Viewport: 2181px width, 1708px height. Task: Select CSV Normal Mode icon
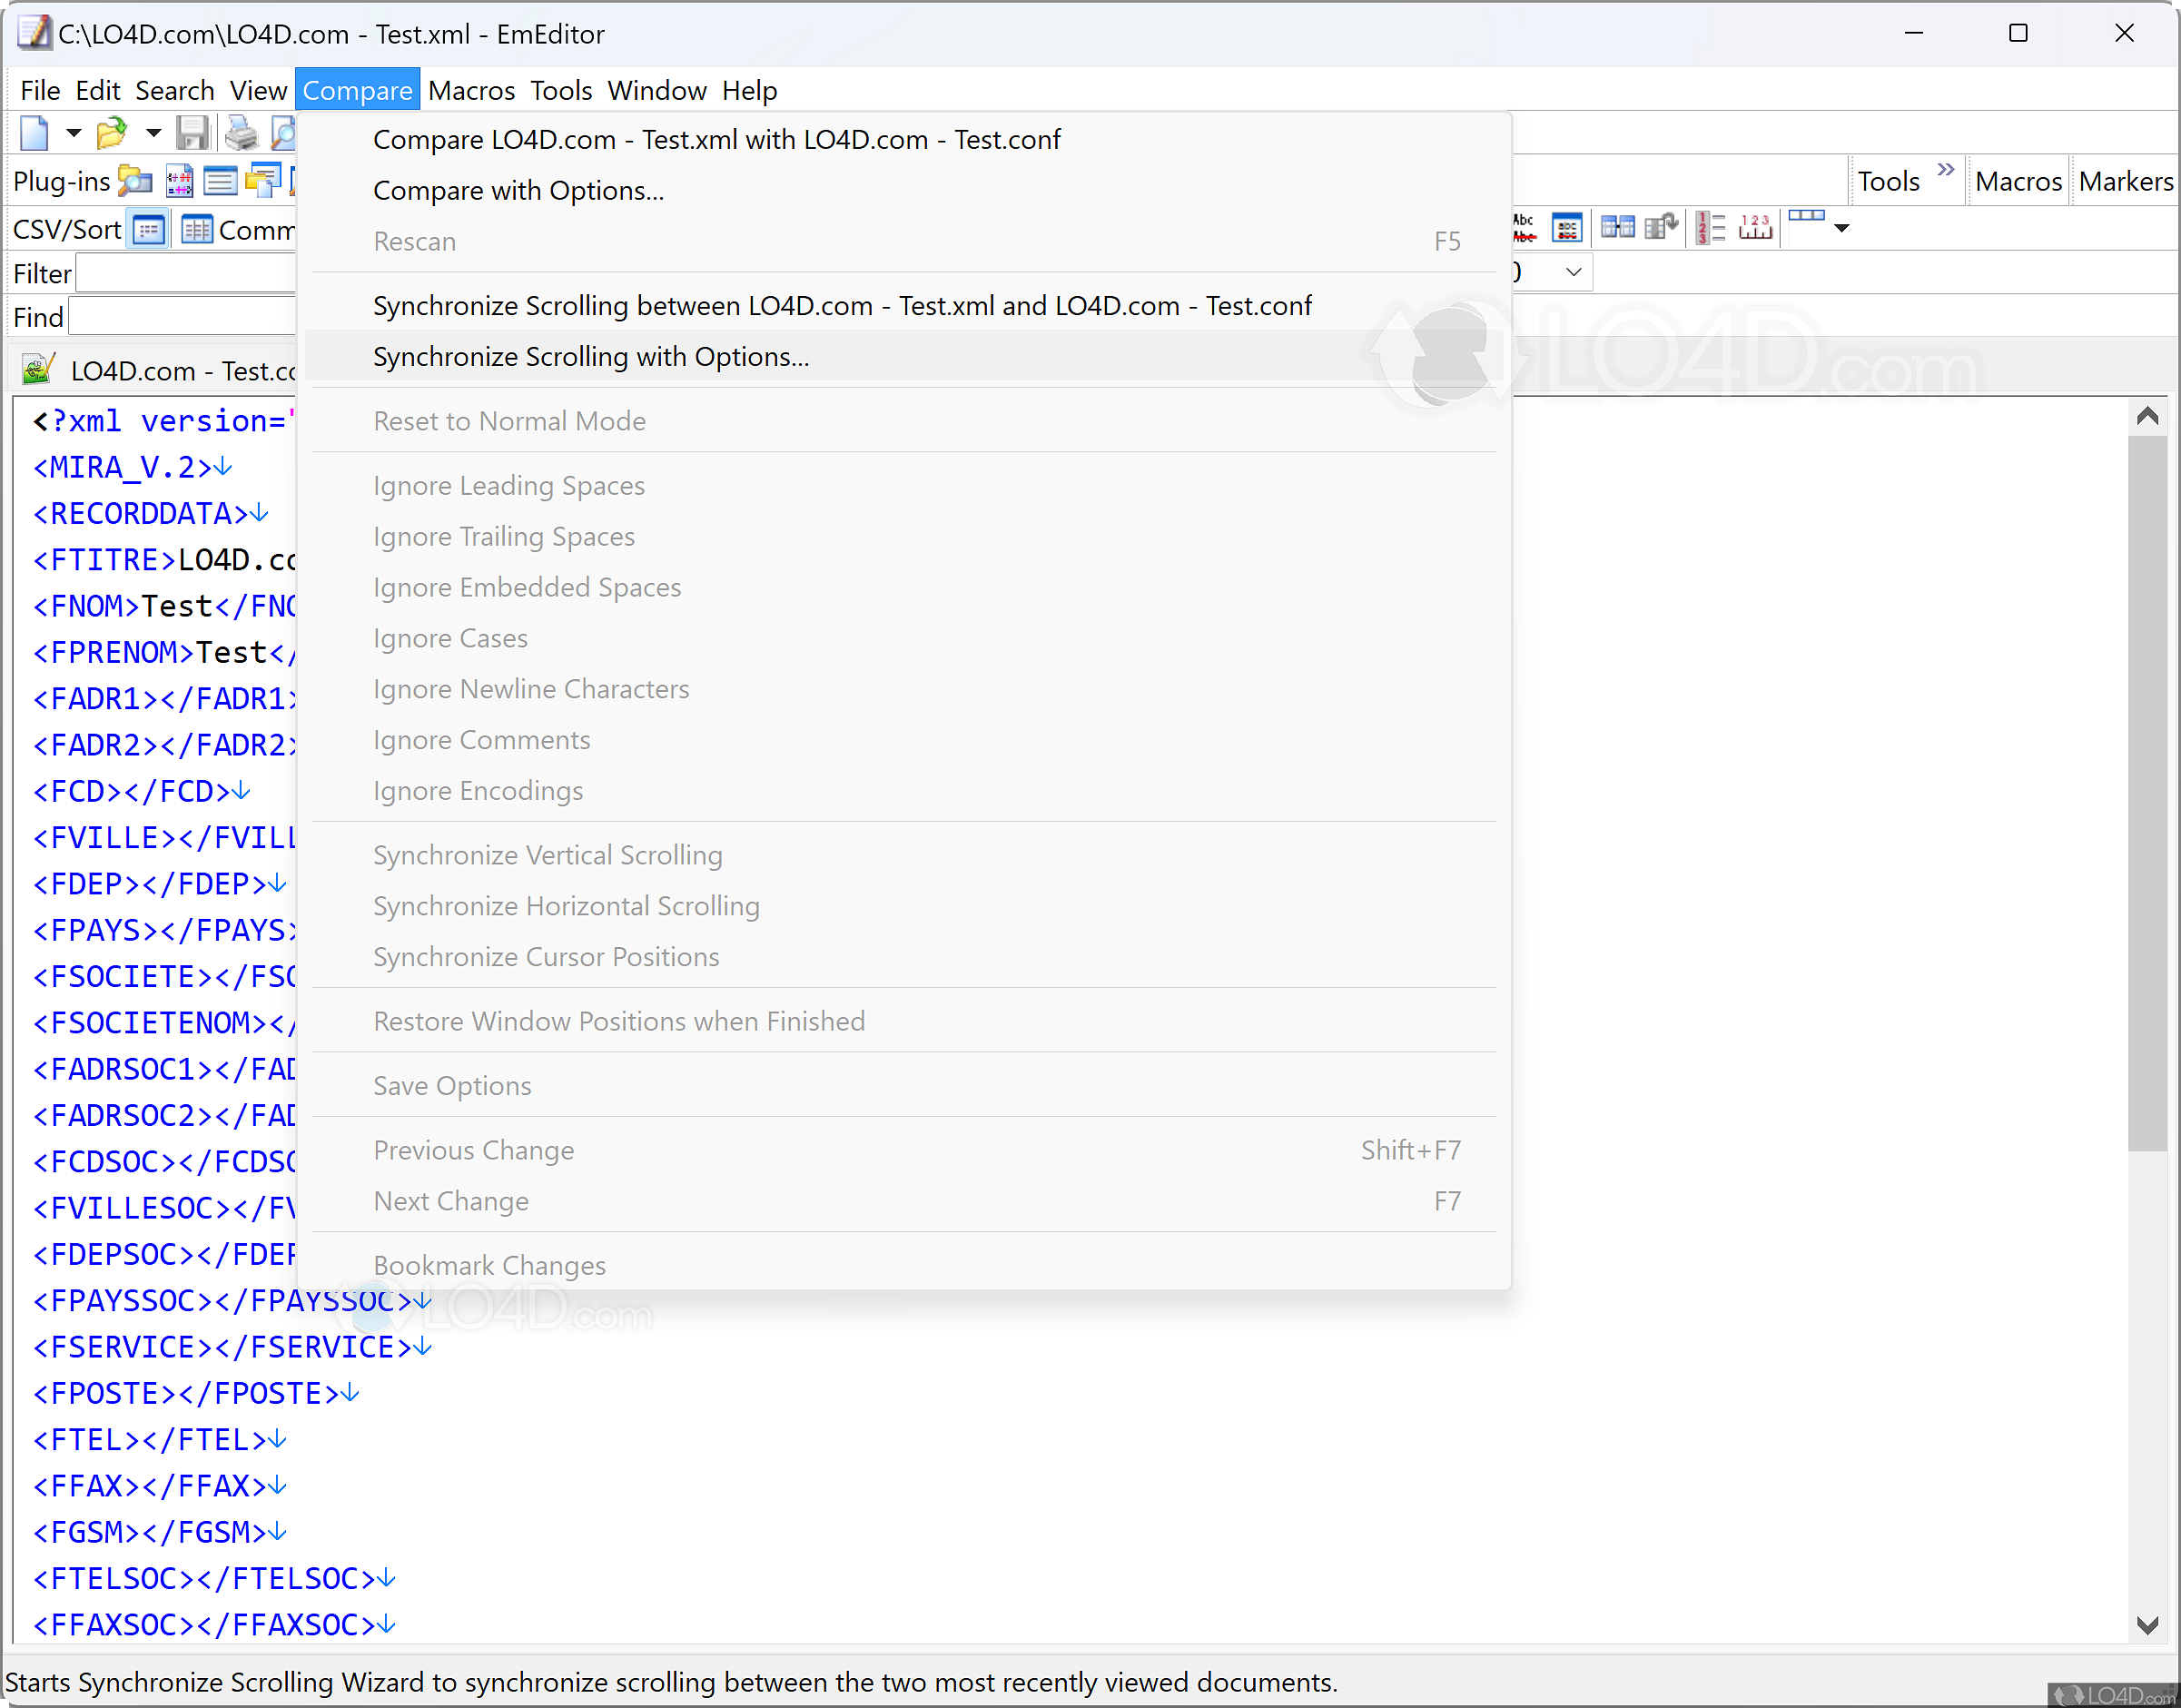click(x=149, y=230)
